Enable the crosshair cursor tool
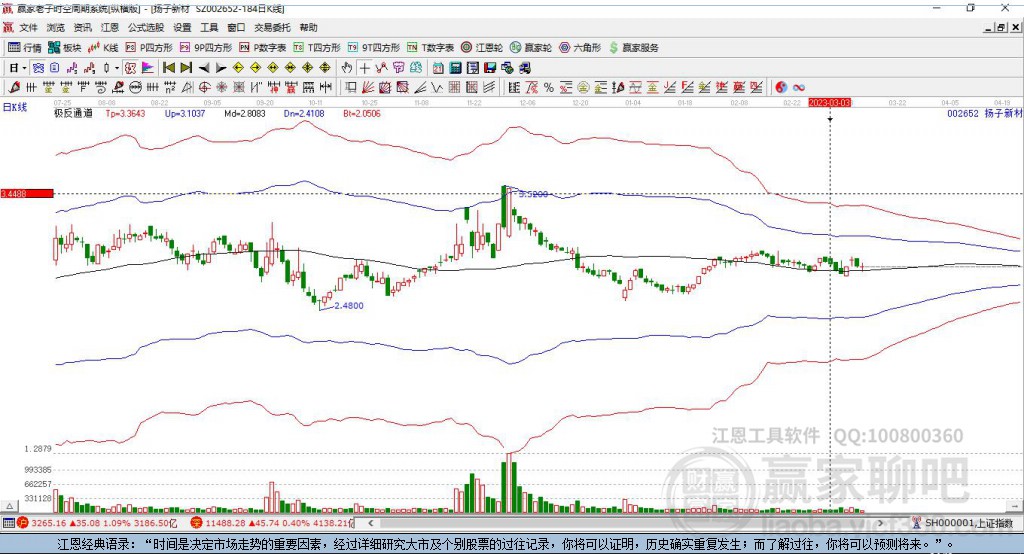Viewport: 1024px width, 554px height. click(364, 68)
